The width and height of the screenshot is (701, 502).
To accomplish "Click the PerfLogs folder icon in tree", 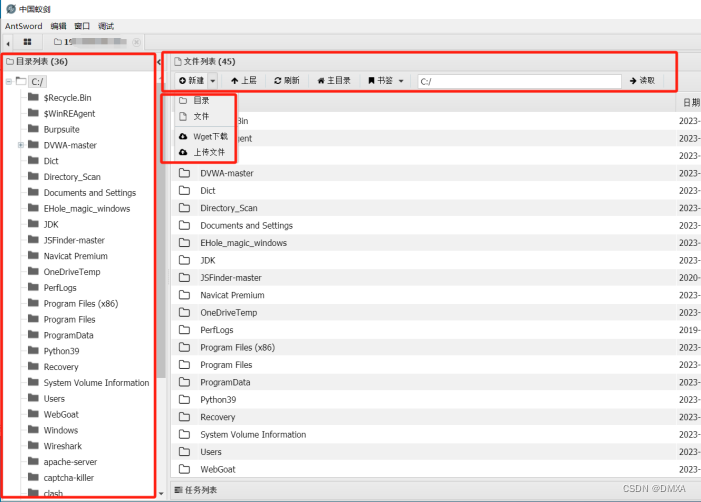I will (33, 287).
